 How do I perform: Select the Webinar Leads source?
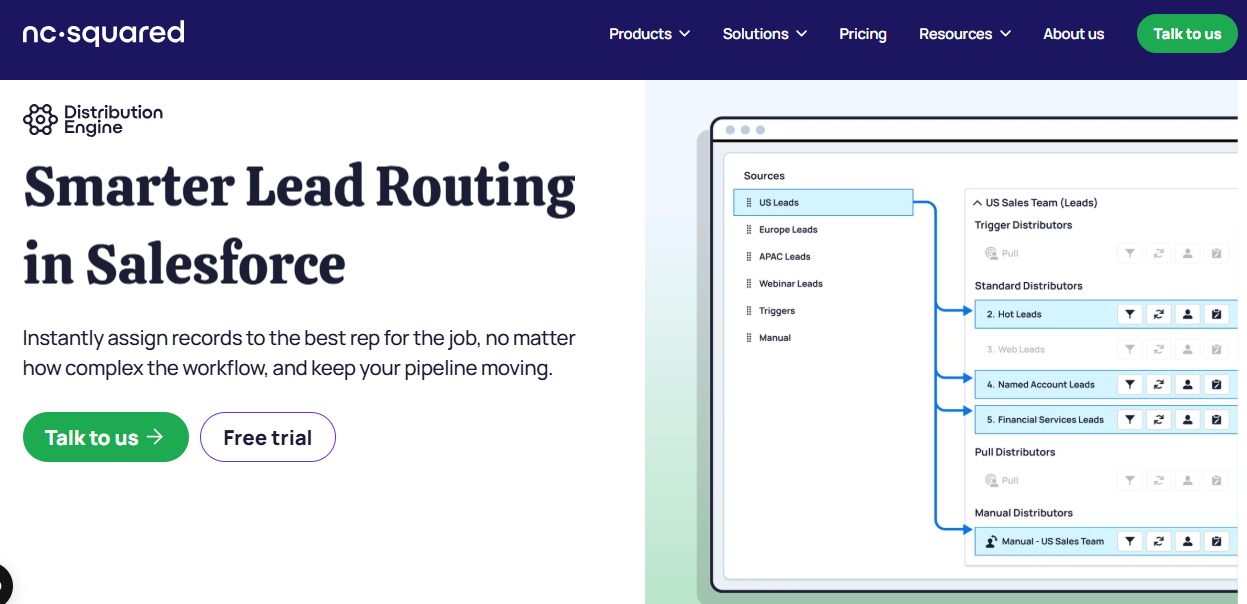click(x=790, y=283)
